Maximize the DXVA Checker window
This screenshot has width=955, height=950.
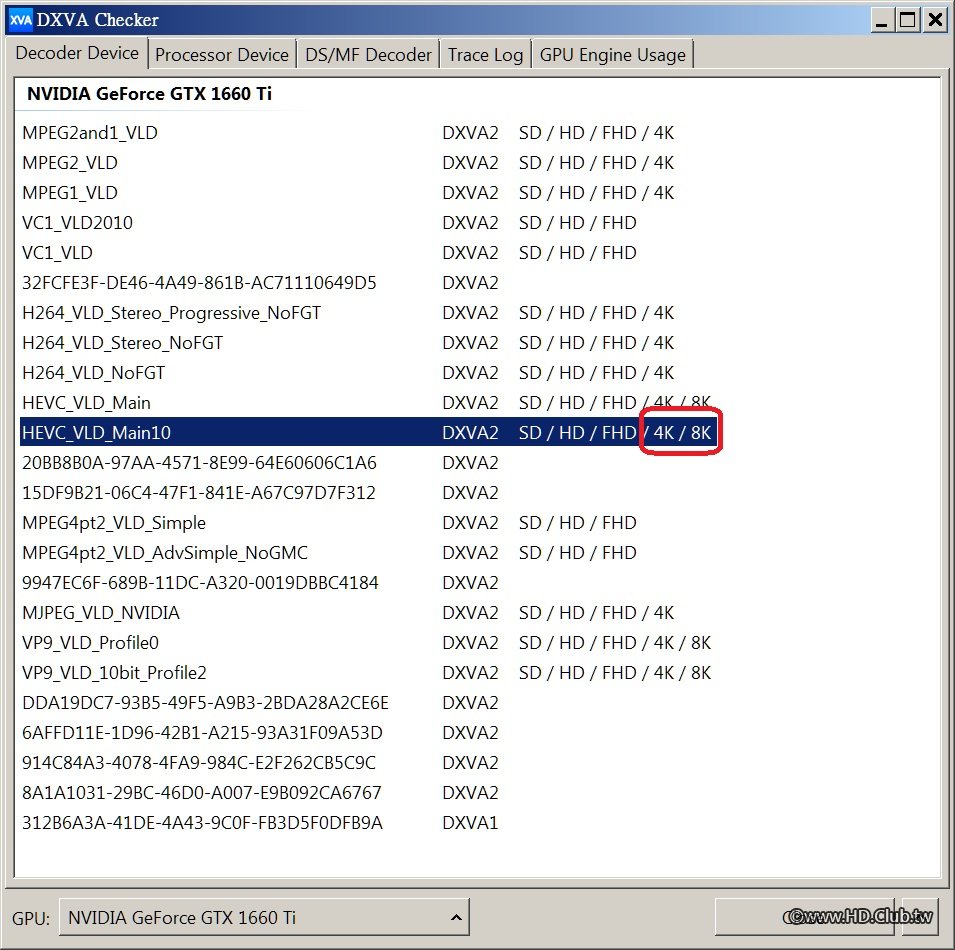coord(907,20)
